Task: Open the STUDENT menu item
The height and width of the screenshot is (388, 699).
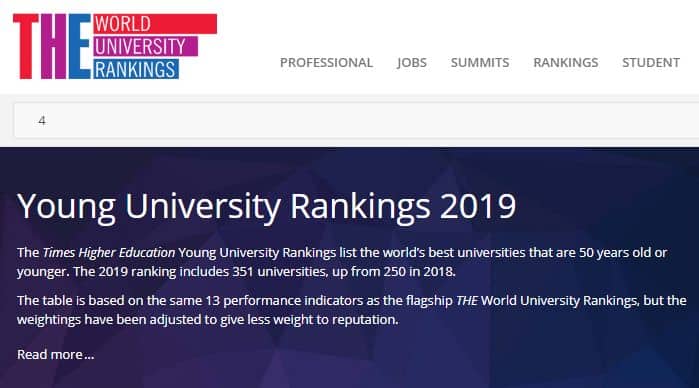Action: (651, 62)
